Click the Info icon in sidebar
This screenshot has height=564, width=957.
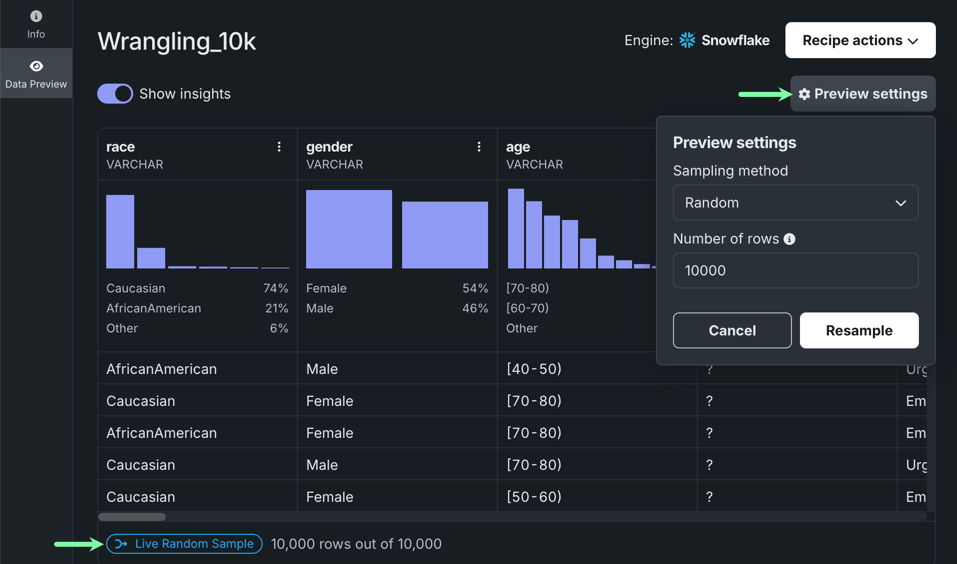(x=36, y=16)
